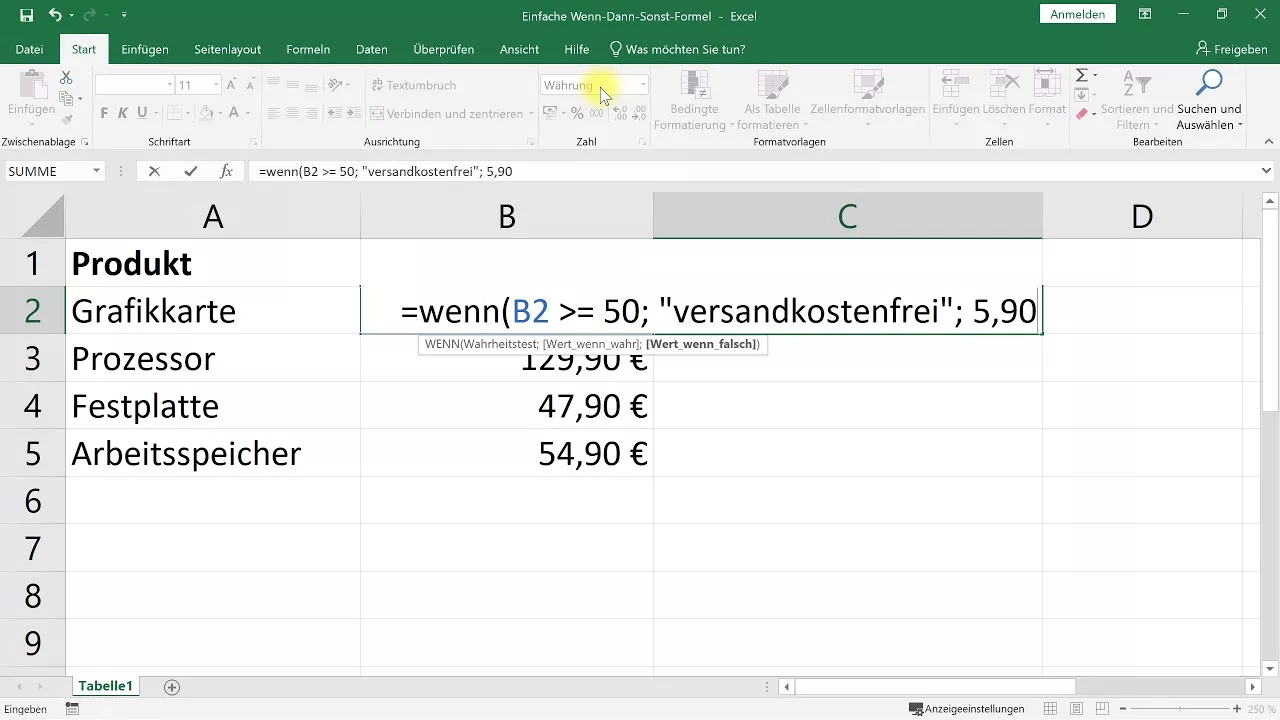The image size is (1280, 720).
Task: Open the Daten menu tab
Action: tap(371, 48)
